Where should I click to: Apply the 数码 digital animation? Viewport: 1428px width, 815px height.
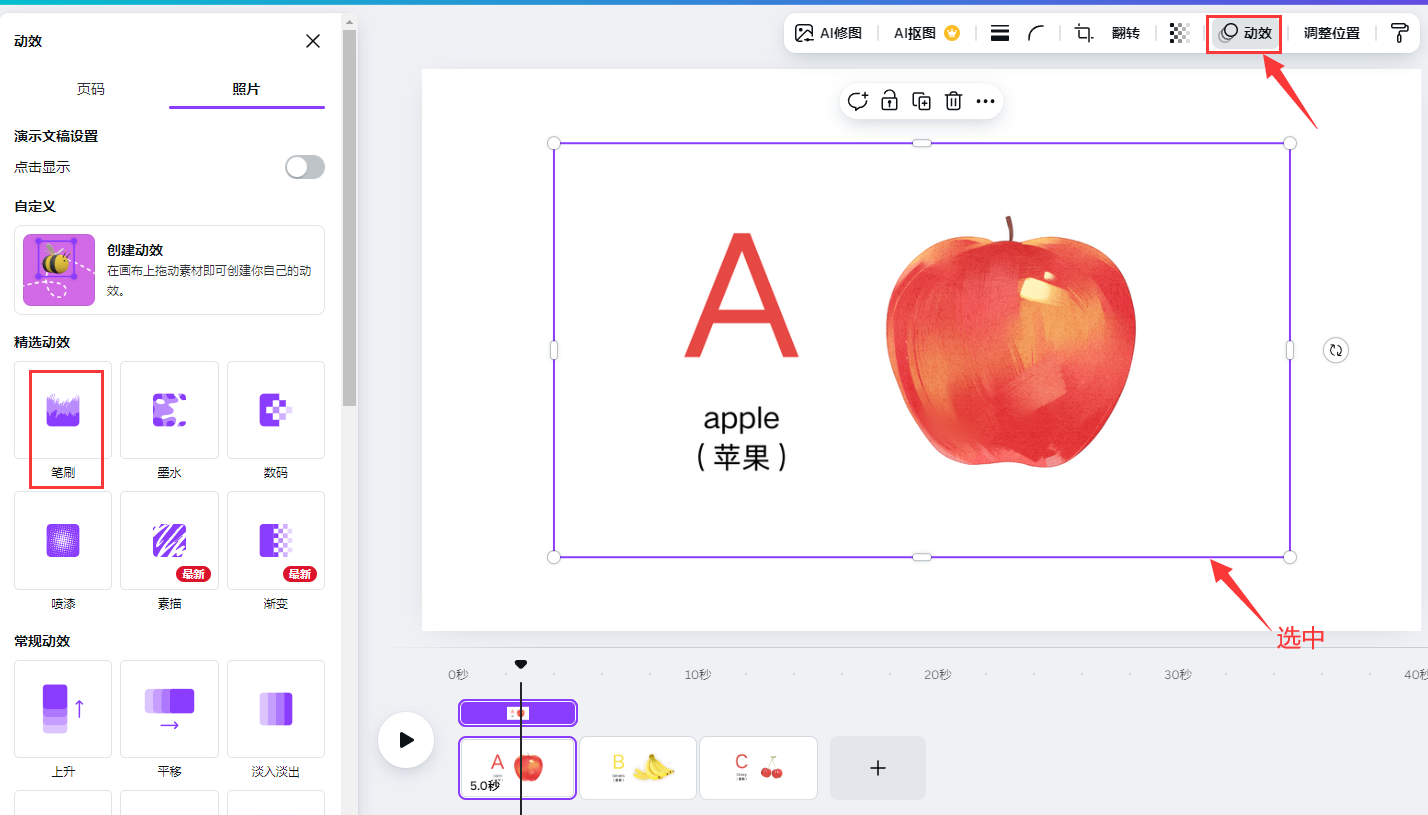[276, 410]
